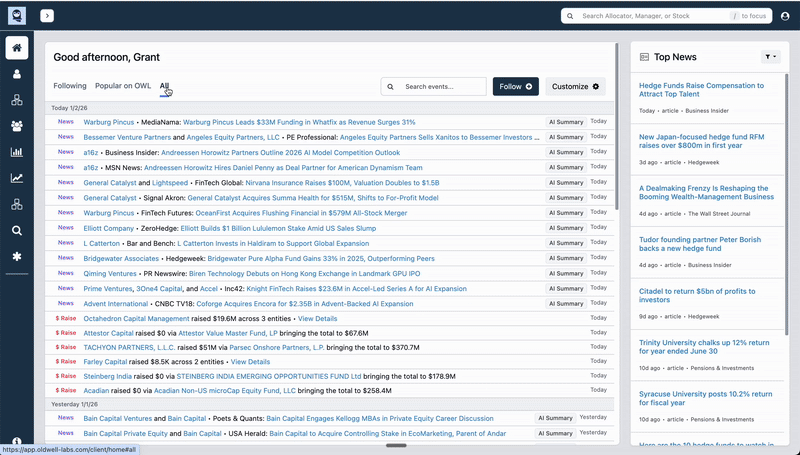Open AI Summary for Elliott Lululemon story

coord(565,228)
